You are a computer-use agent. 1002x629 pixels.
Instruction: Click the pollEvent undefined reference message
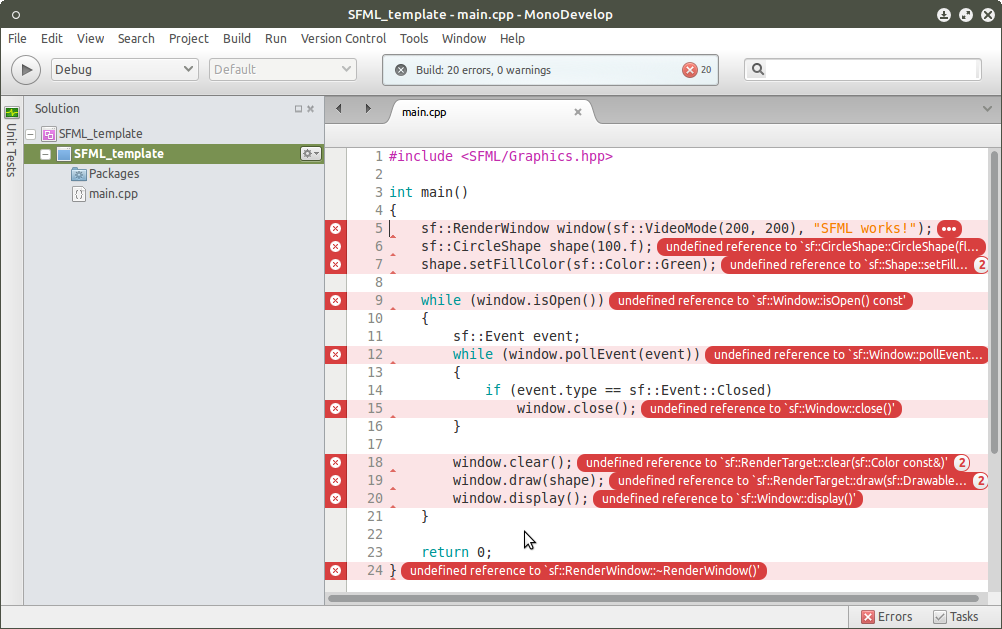[847, 355]
